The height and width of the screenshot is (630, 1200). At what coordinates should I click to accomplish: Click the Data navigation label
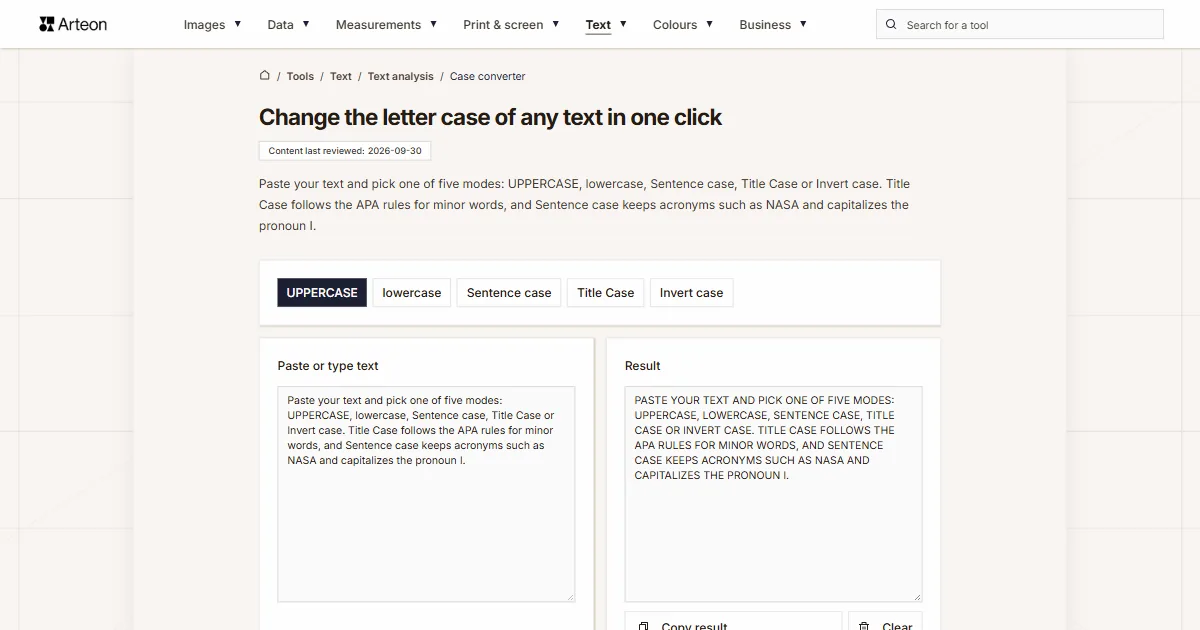click(280, 25)
